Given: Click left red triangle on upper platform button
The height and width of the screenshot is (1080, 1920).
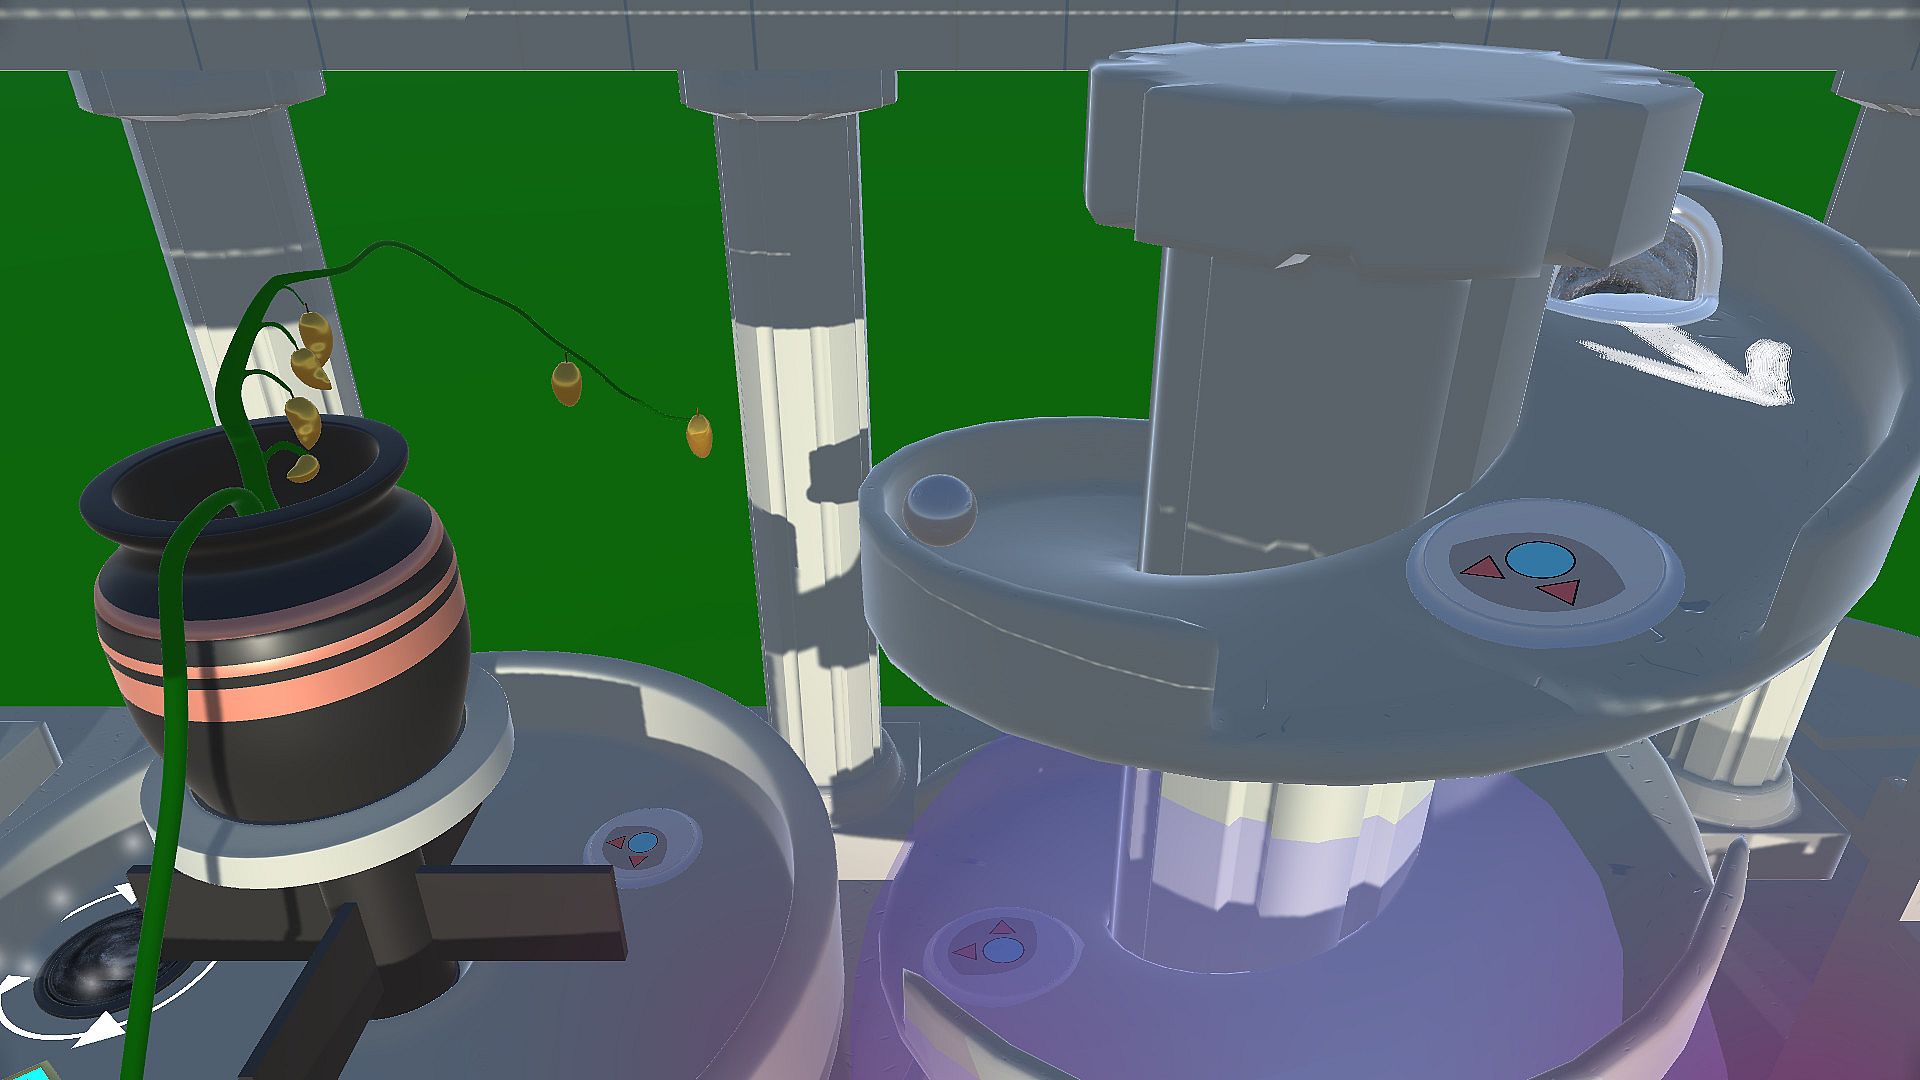Looking at the screenshot, I should pyautogui.click(x=1482, y=570).
